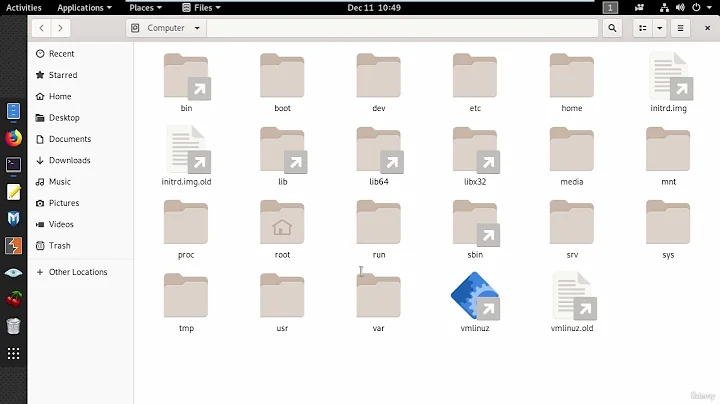Go back with the left arrow
The height and width of the screenshot is (404, 720).
click(x=41, y=28)
